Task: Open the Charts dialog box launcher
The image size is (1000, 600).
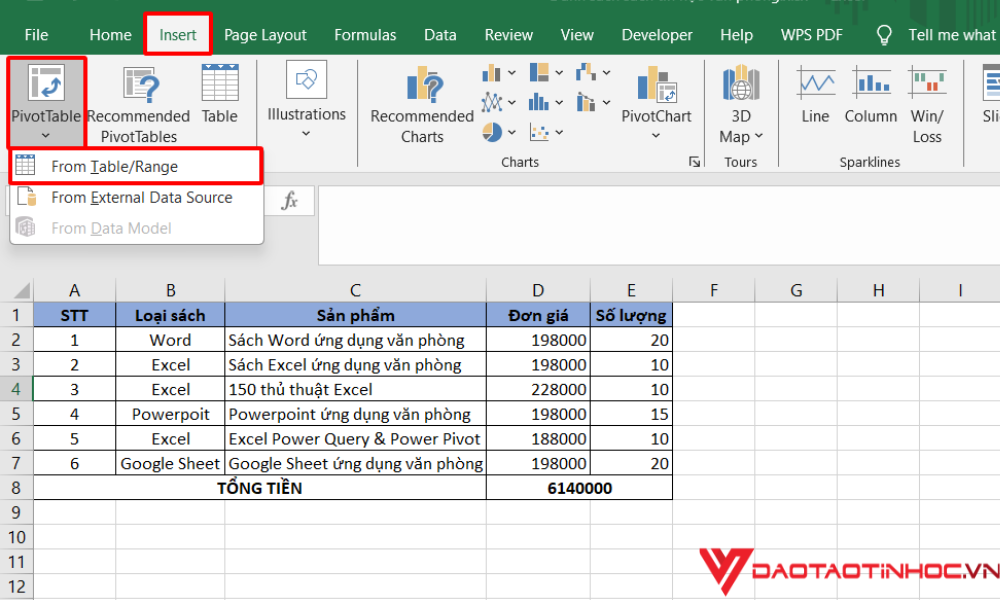Action: coord(694,161)
